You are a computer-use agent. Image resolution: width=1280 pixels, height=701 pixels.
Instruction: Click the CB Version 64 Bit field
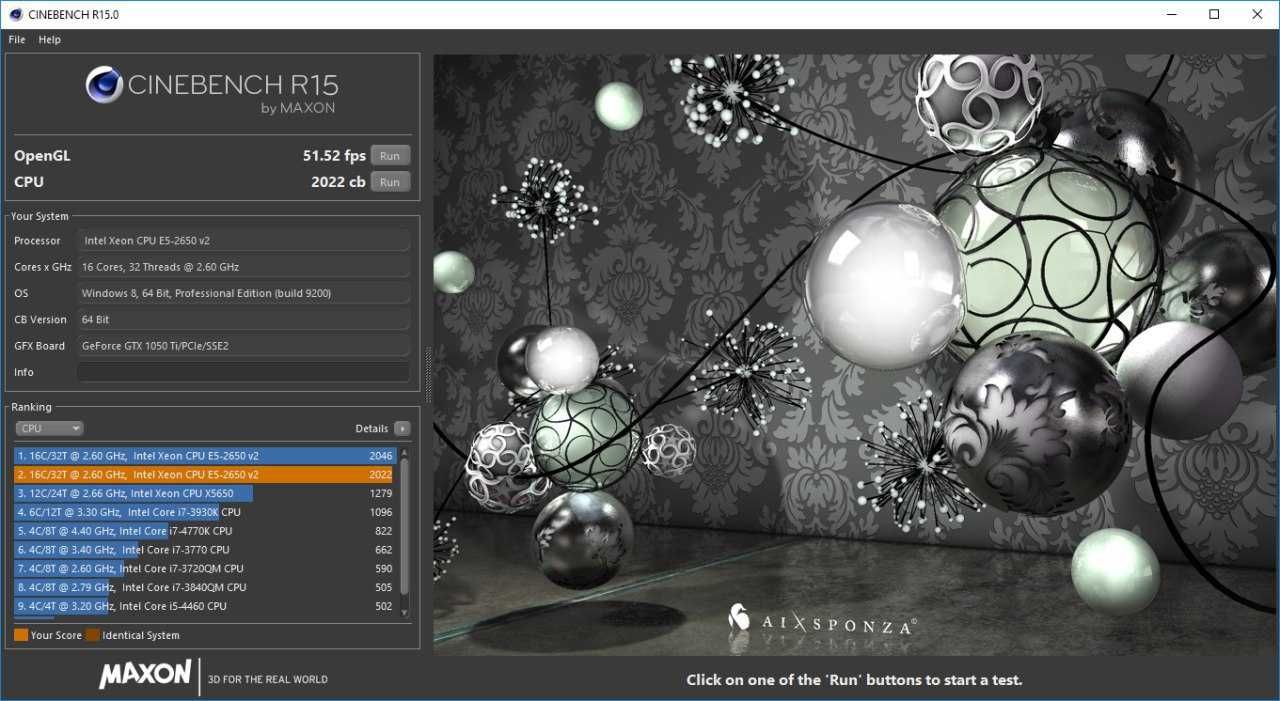[243, 320]
